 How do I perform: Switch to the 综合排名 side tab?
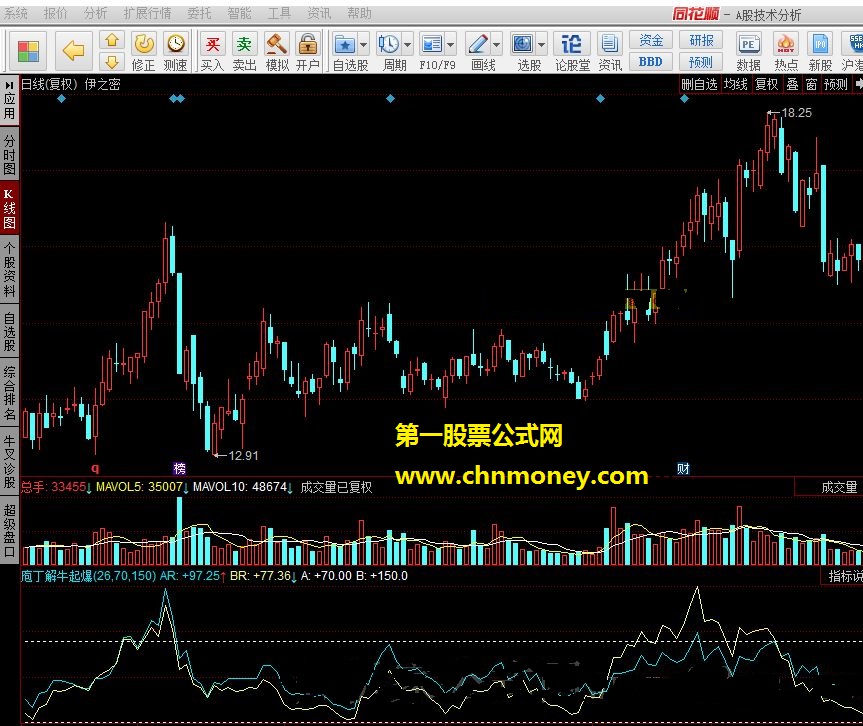click(9, 392)
